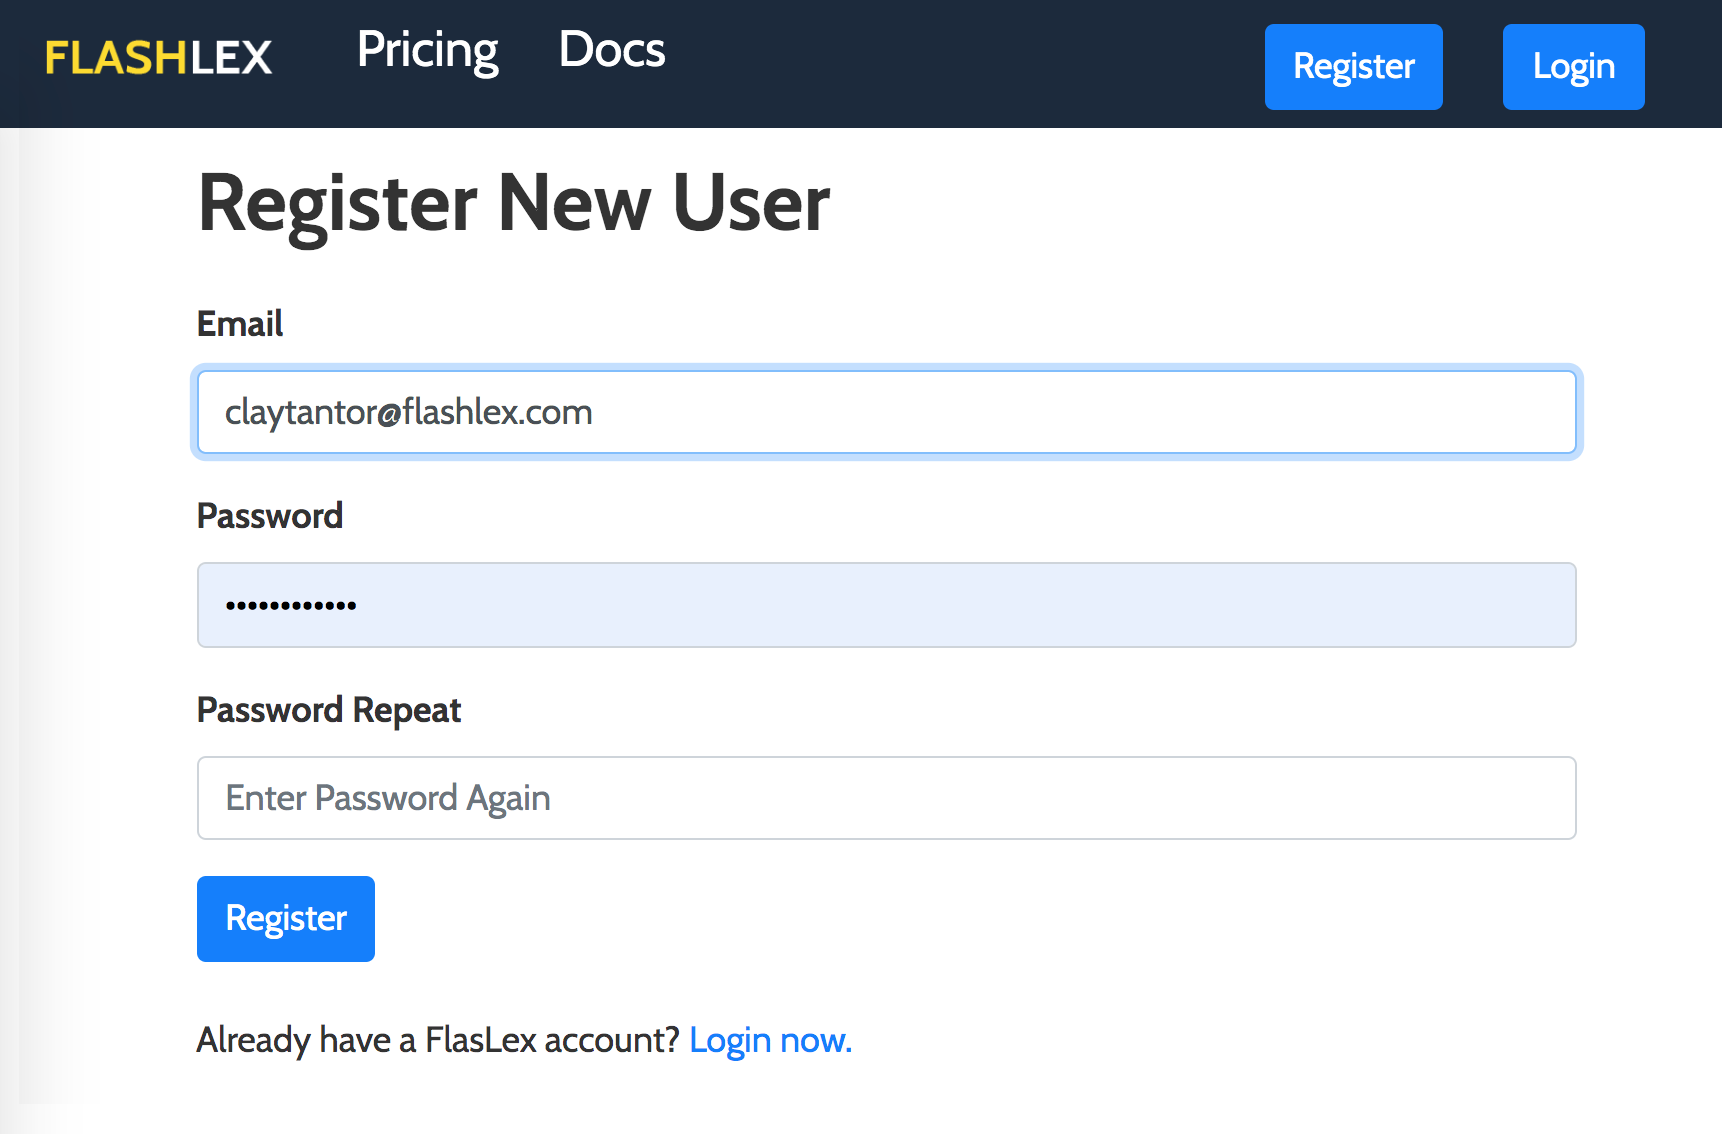The image size is (1722, 1134).
Task: Click the Enter Password Again field
Action: coord(887,798)
